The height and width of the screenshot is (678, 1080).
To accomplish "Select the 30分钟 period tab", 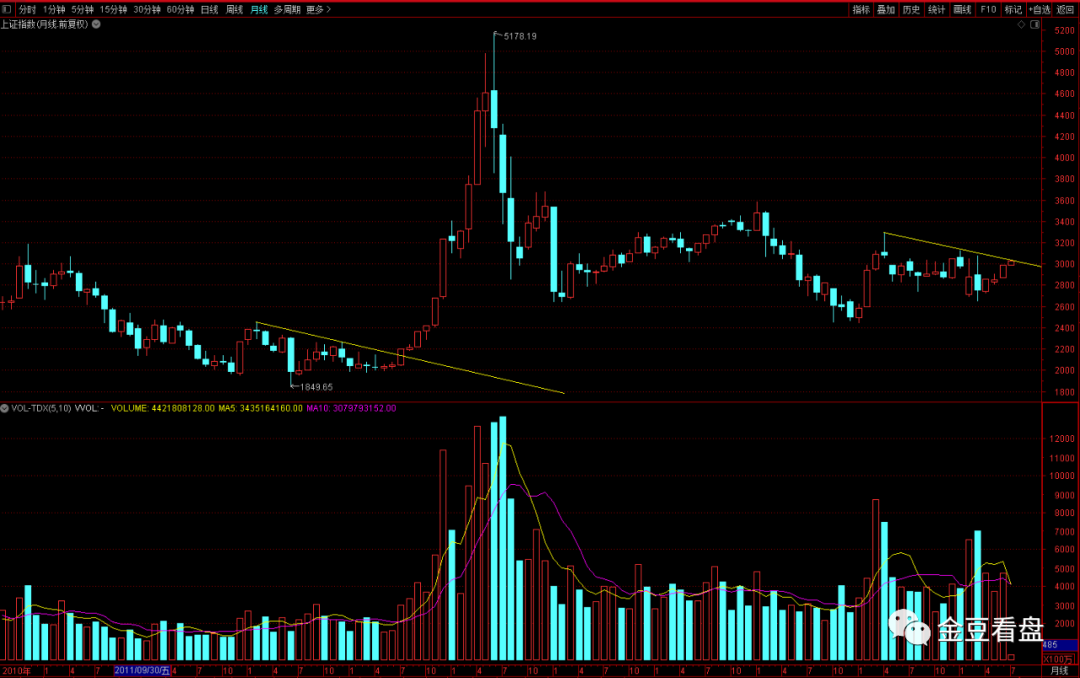I will [147, 10].
